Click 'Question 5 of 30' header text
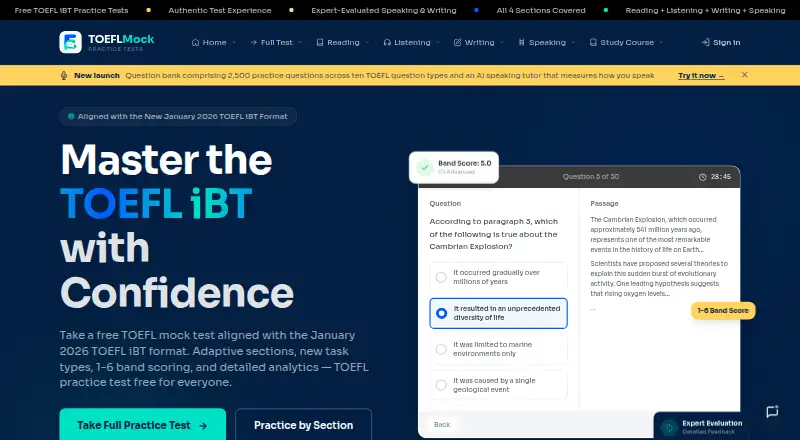Image resolution: width=800 pixels, height=440 pixels. 590,177
